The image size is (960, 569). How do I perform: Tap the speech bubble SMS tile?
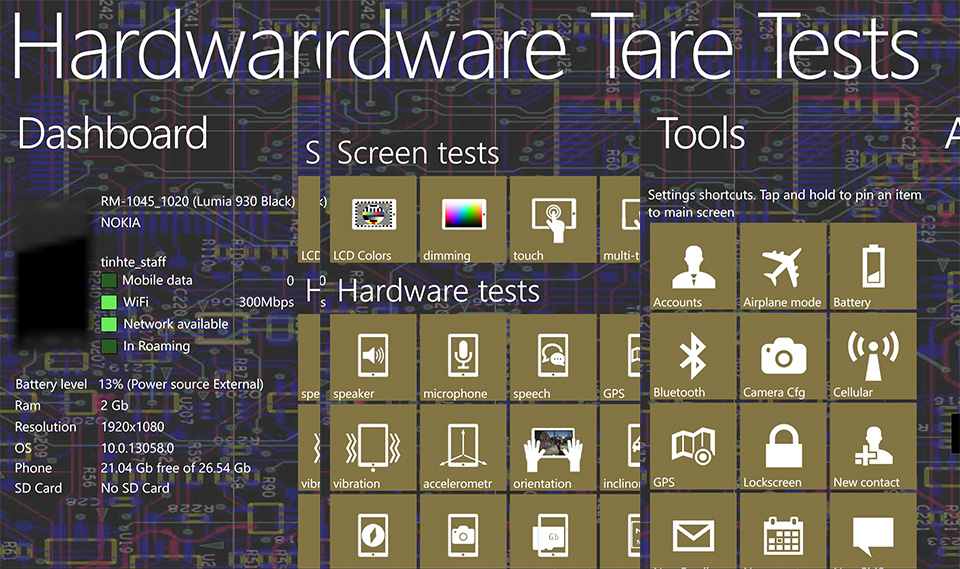click(x=873, y=532)
